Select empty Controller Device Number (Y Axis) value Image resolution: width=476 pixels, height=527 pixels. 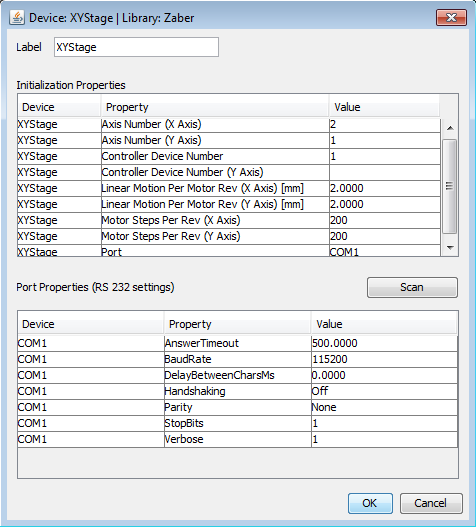(385, 172)
